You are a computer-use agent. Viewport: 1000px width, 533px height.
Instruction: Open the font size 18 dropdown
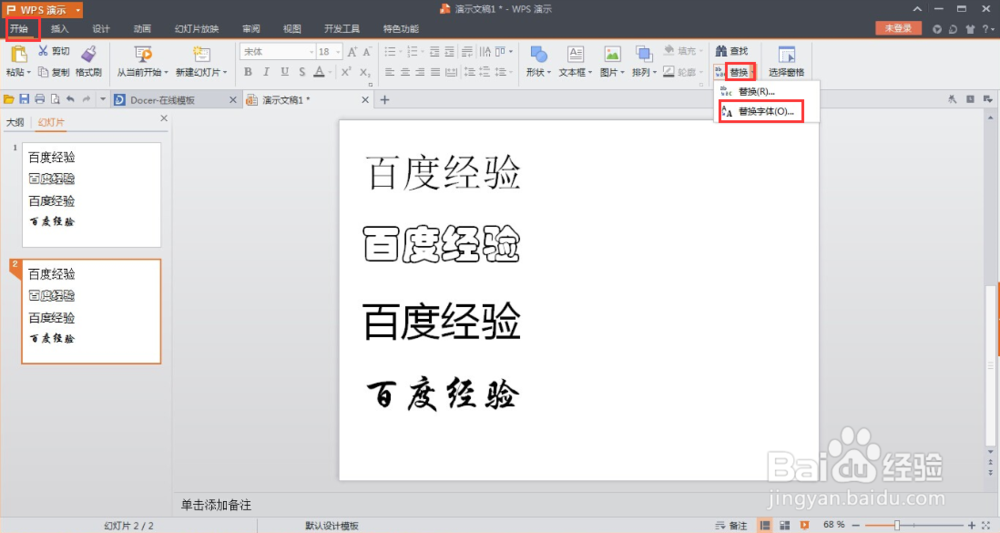coord(339,52)
